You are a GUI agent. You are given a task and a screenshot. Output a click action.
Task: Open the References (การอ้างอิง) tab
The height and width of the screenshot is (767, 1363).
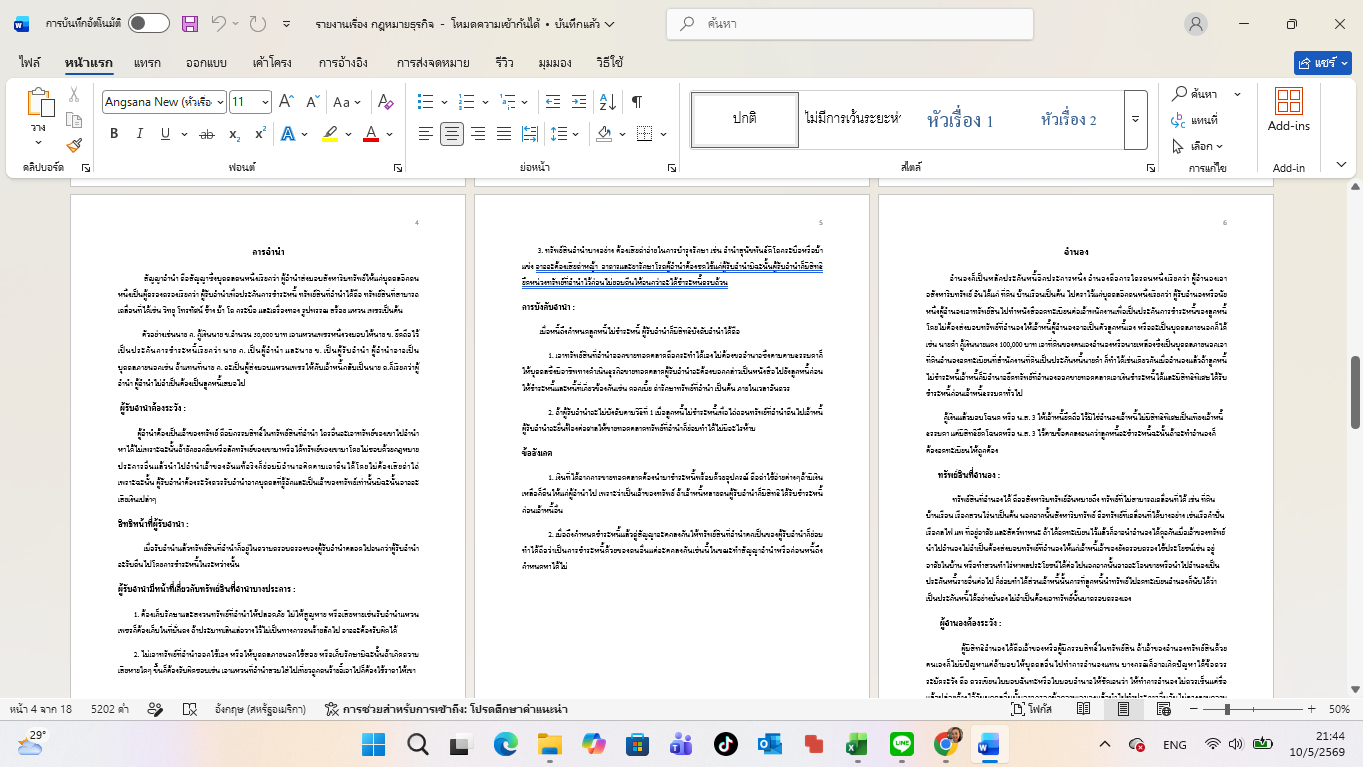[x=343, y=63]
